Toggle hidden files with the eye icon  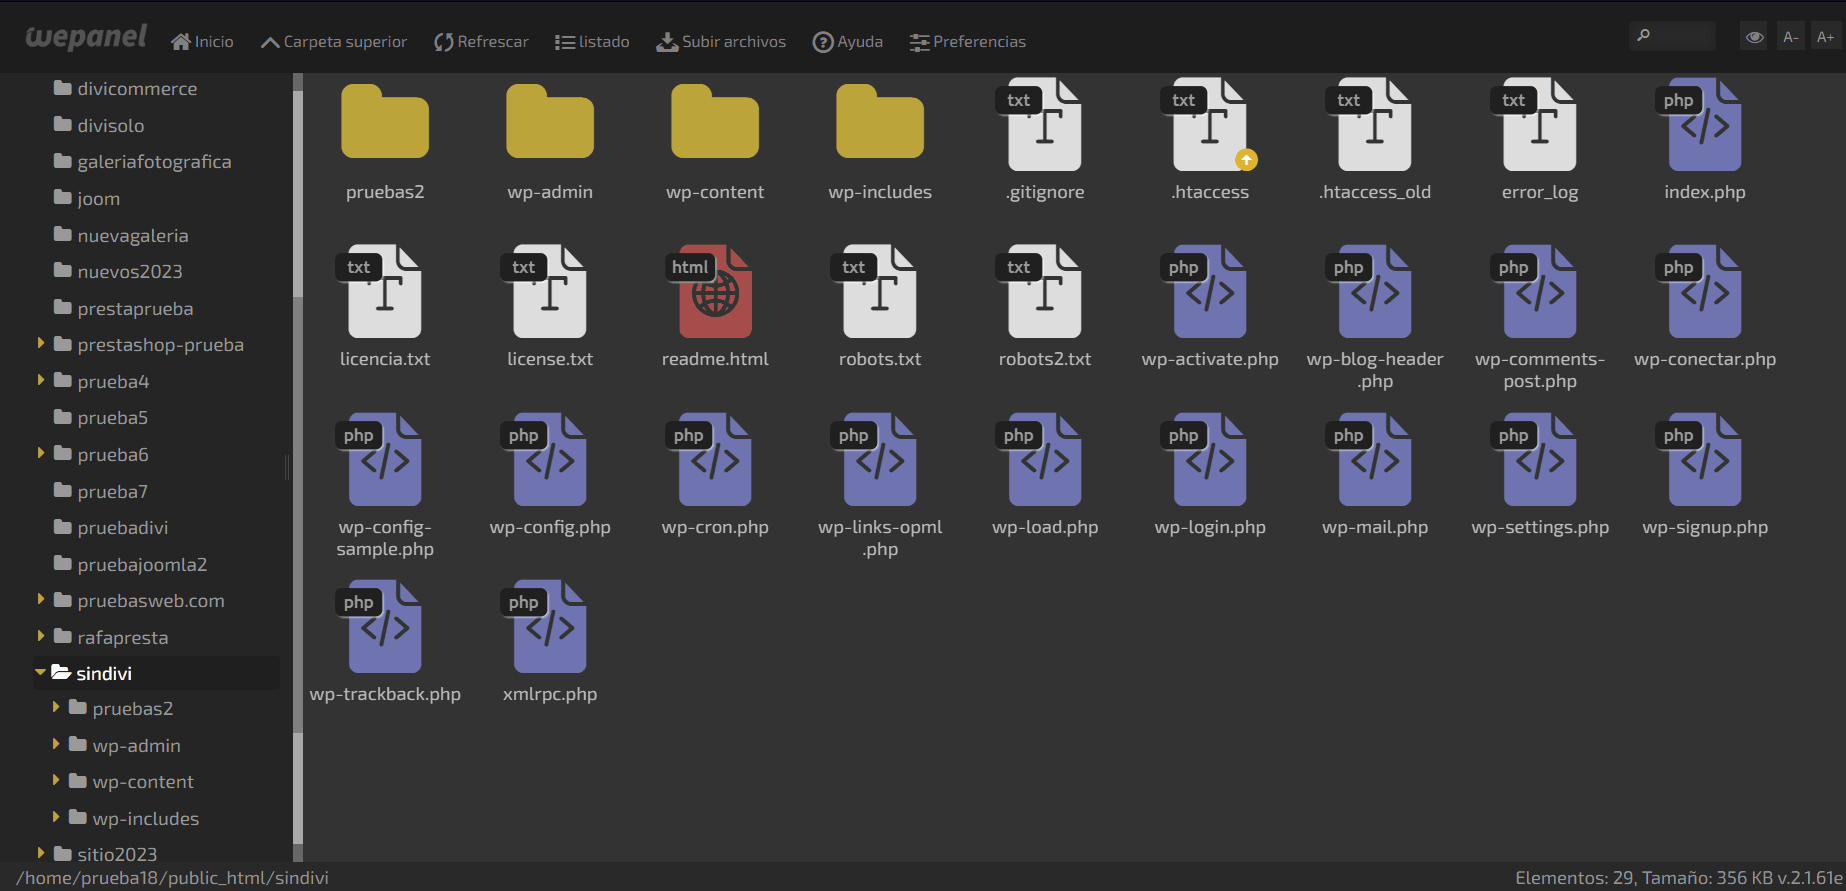point(1754,37)
